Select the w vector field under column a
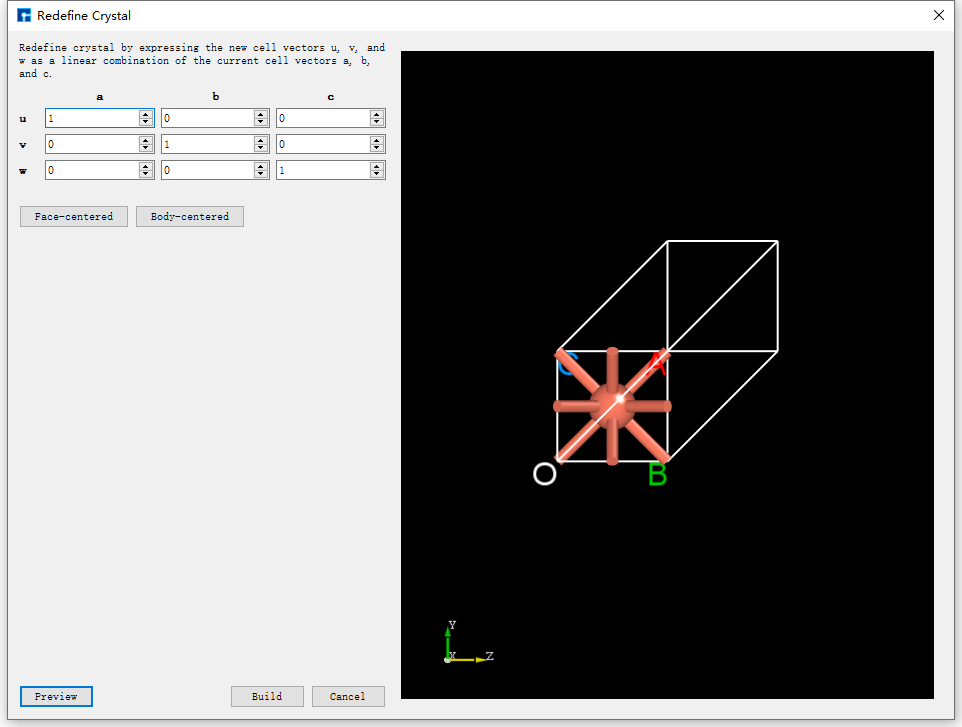Image resolution: width=962 pixels, height=727 pixels. (92, 169)
